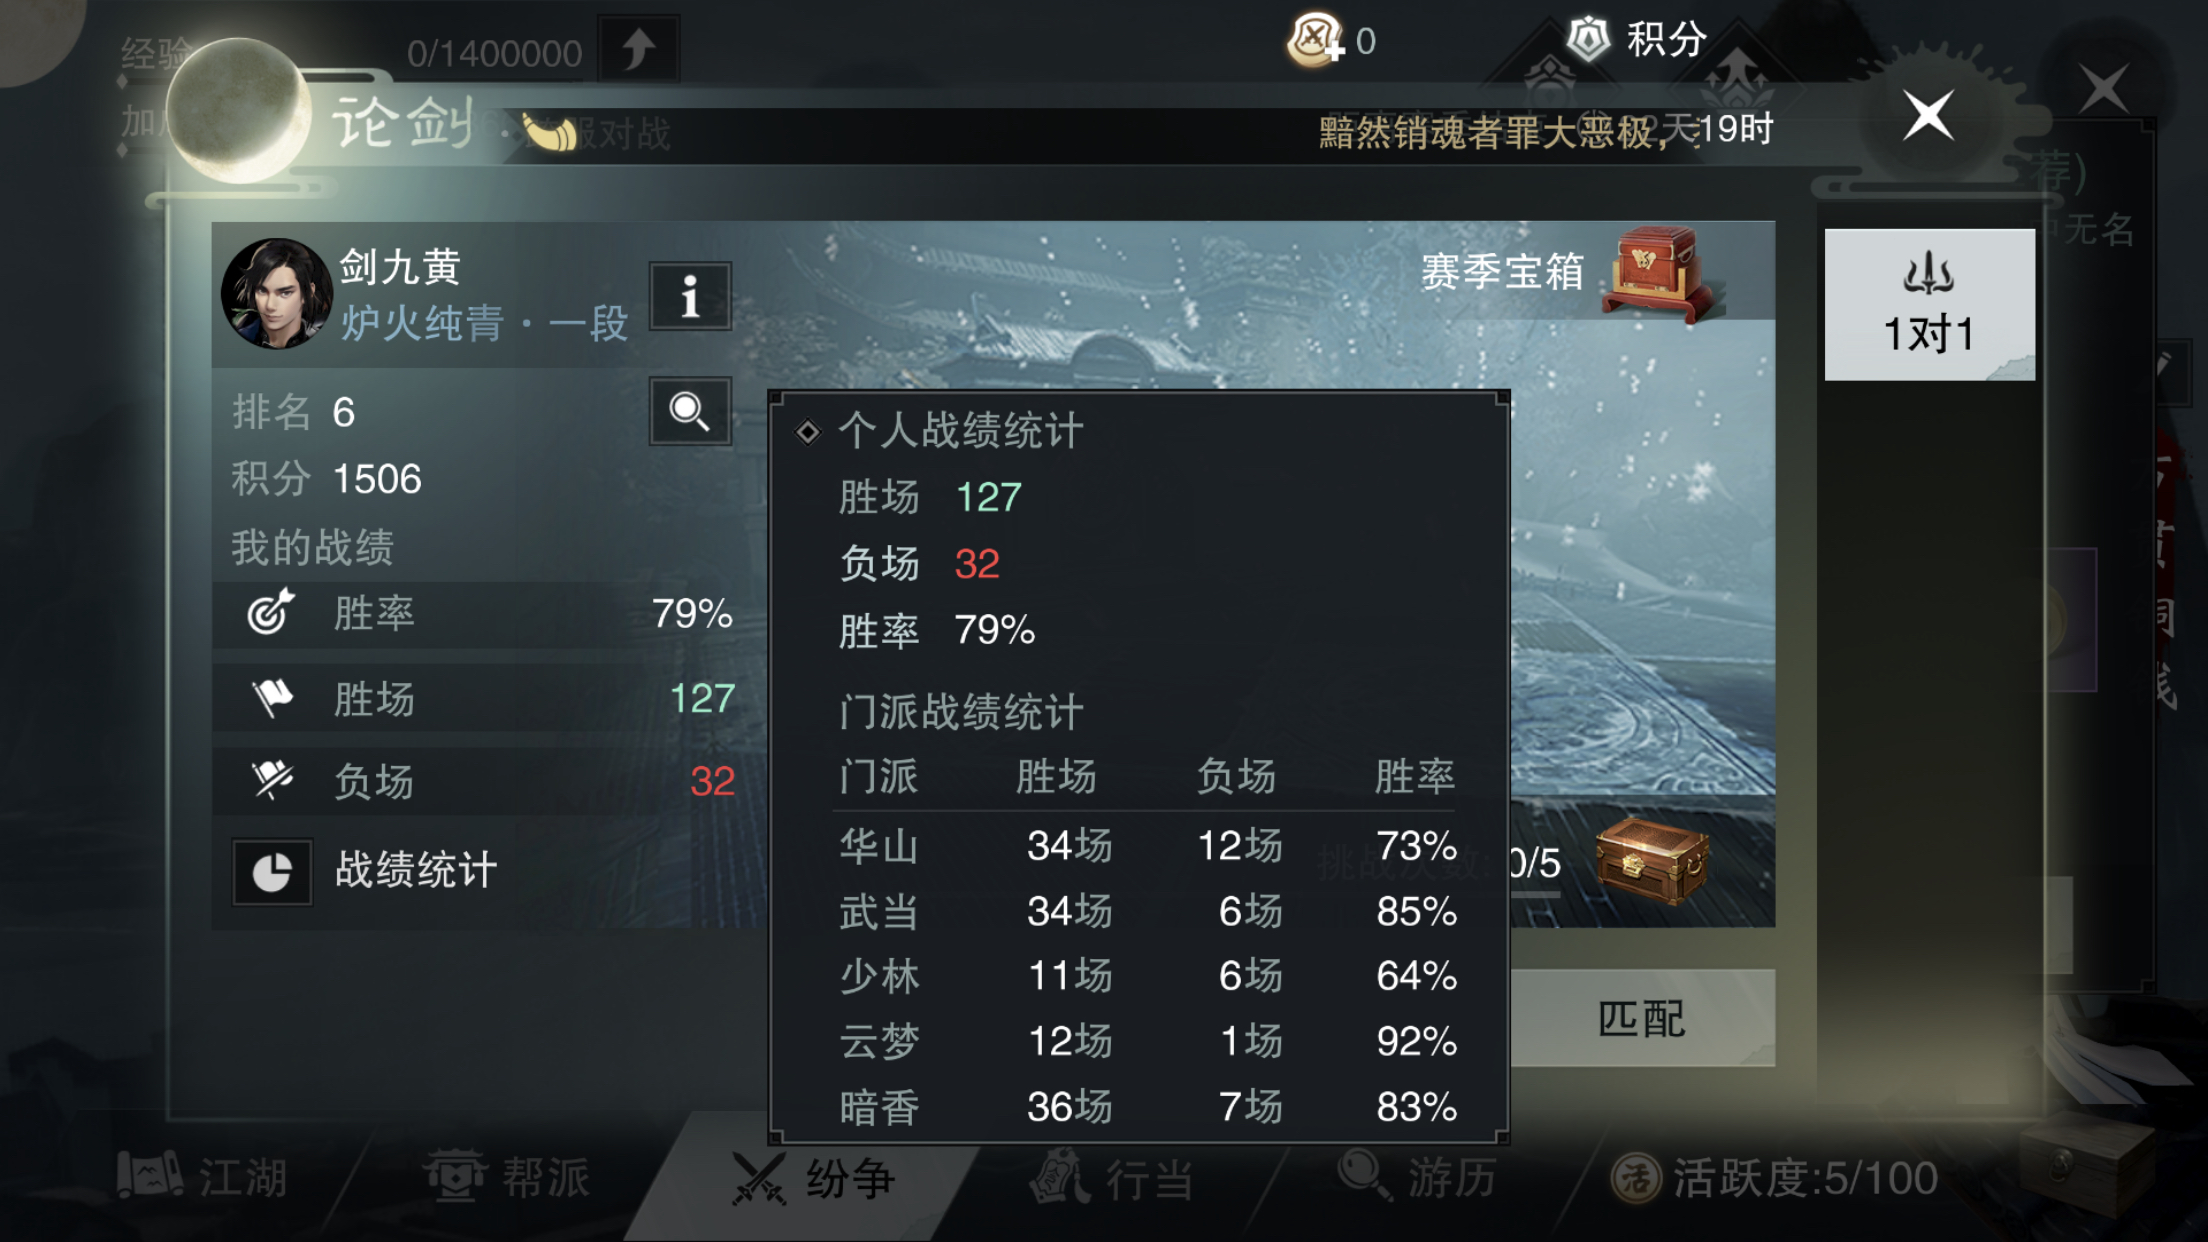
Task: Select the 纷争 bottom tab
Action: pos(813,1179)
